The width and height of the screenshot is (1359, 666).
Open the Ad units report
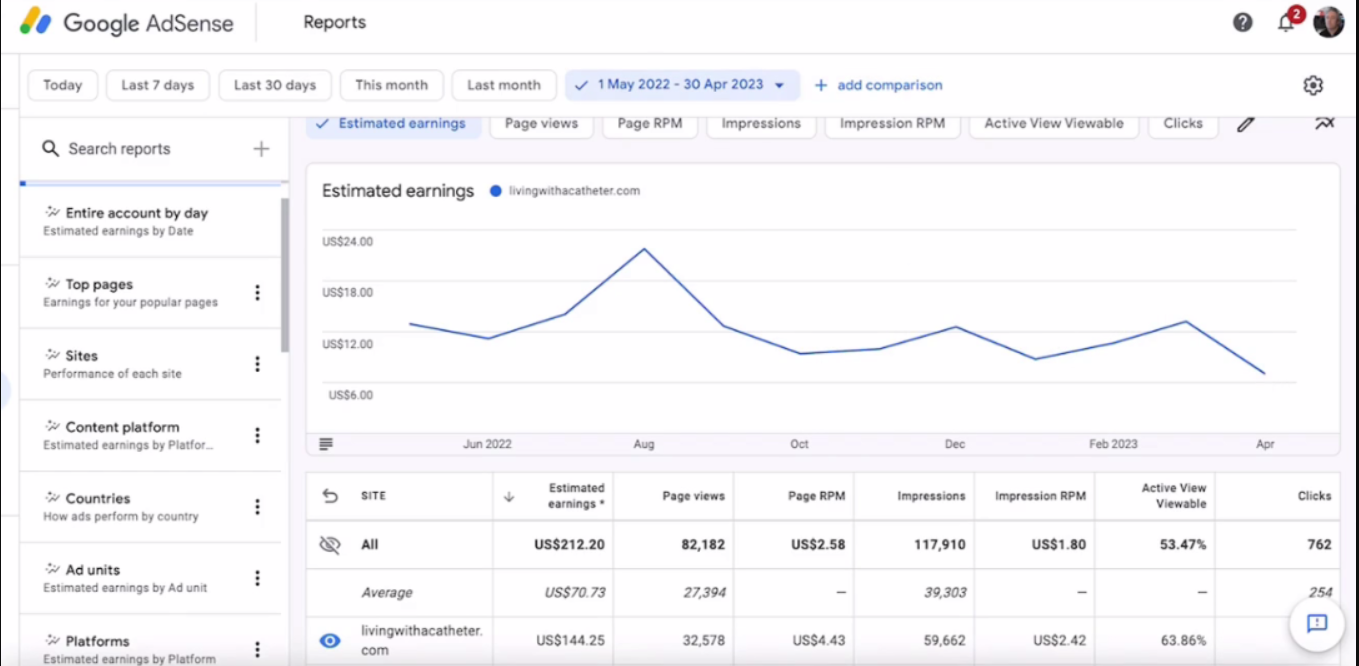(x=150, y=578)
